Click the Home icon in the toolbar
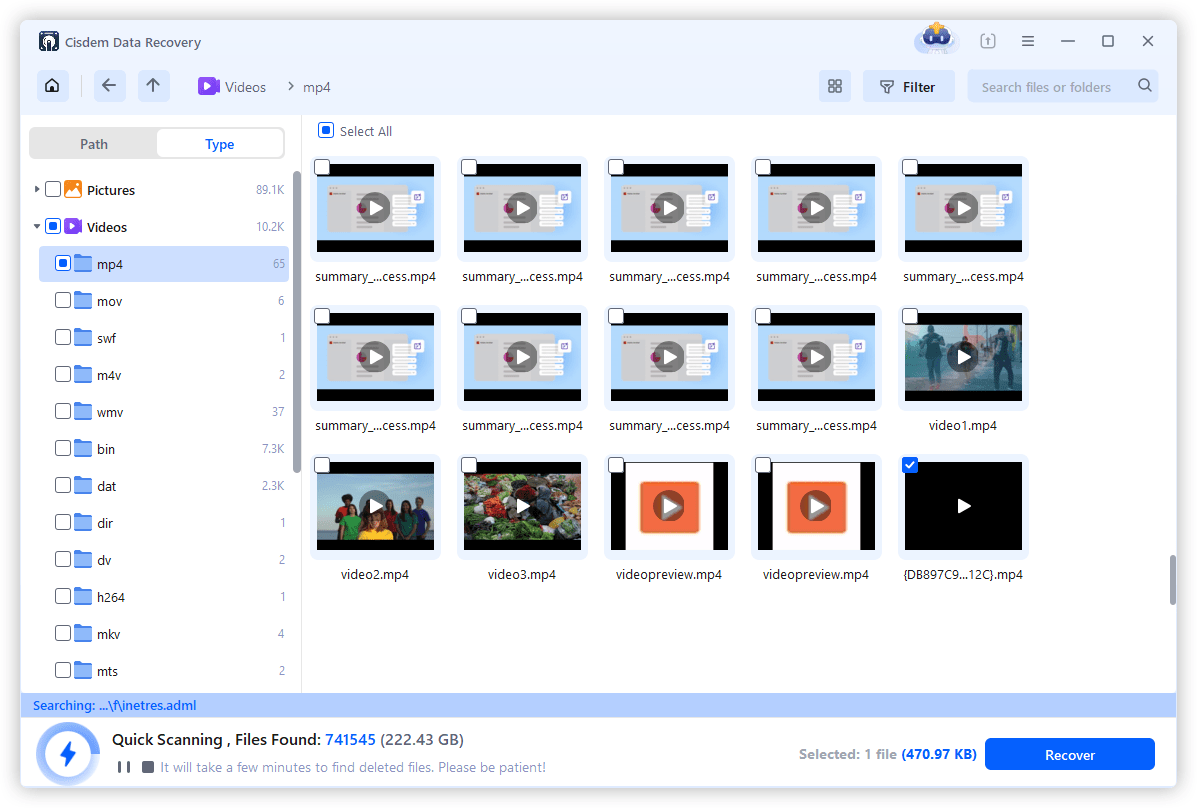Image resolution: width=1197 pixels, height=808 pixels. [52, 86]
